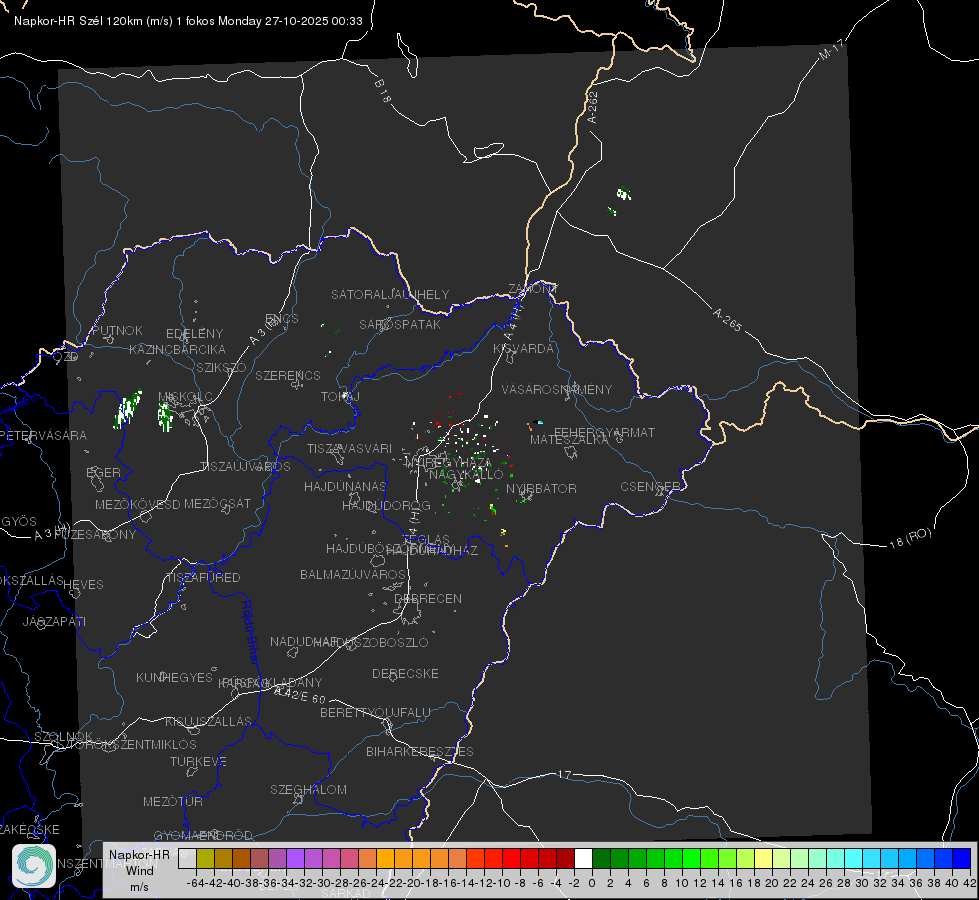Click the SATORALJAUJHELY label

point(390,294)
